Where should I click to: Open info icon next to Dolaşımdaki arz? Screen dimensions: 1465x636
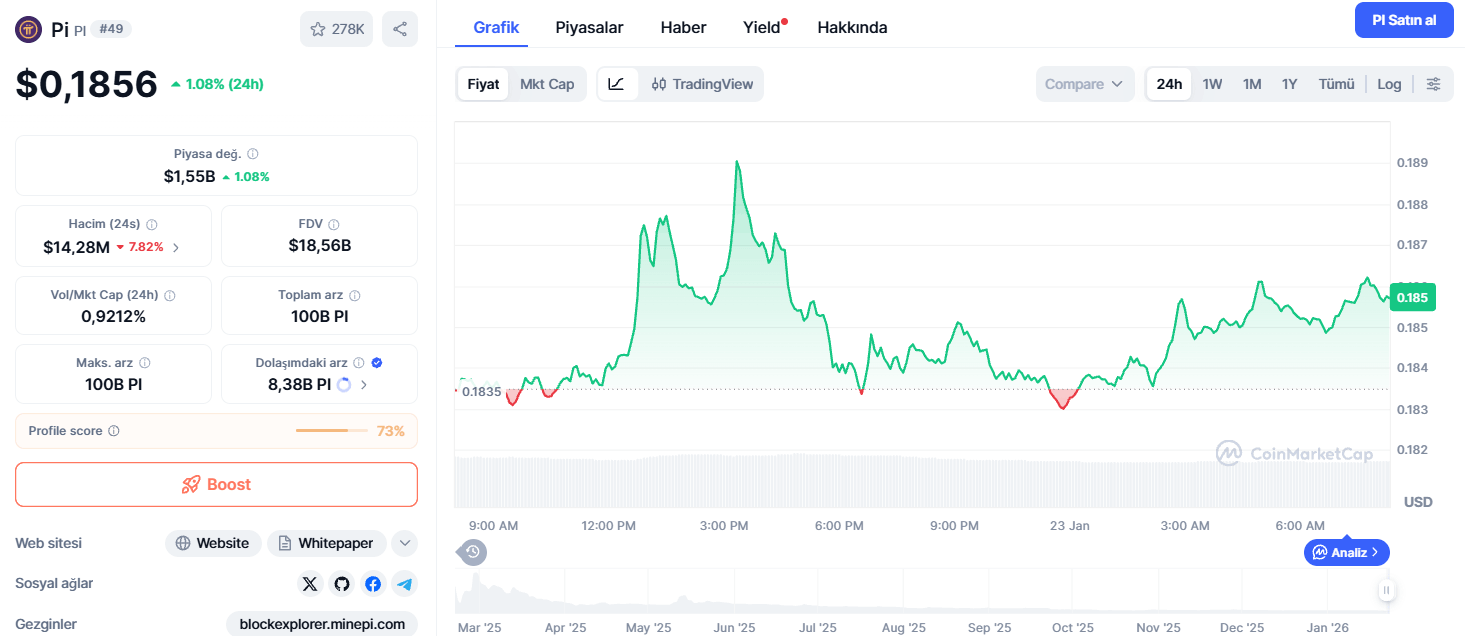point(359,363)
